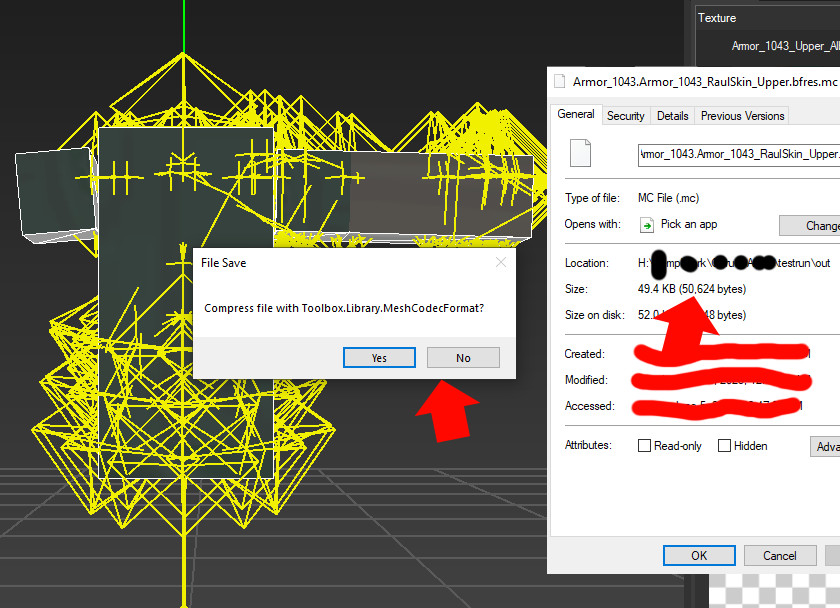This screenshot has width=840, height=608.
Task: Open the Previous Versions tab
Action: click(x=742, y=116)
